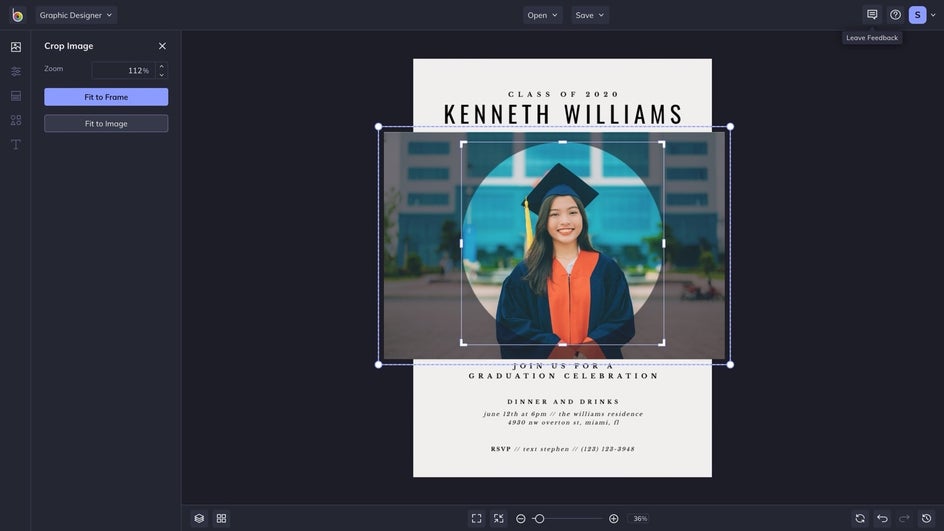This screenshot has height=531, width=944.
Task: Click the Reset rotate arrows icon
Action: pyautogui.click(x=860, y=518)
